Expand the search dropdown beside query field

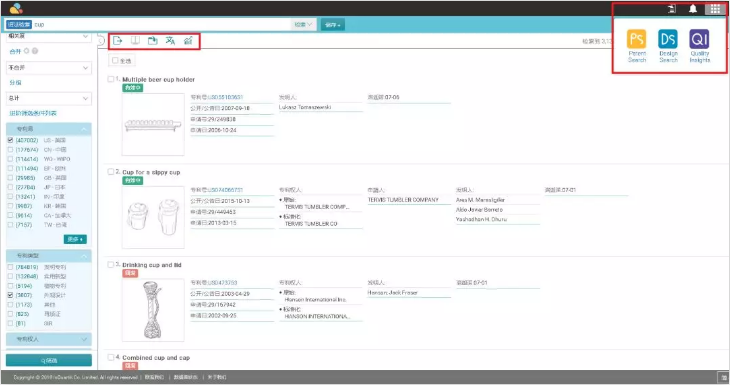(x=304, y=25)
